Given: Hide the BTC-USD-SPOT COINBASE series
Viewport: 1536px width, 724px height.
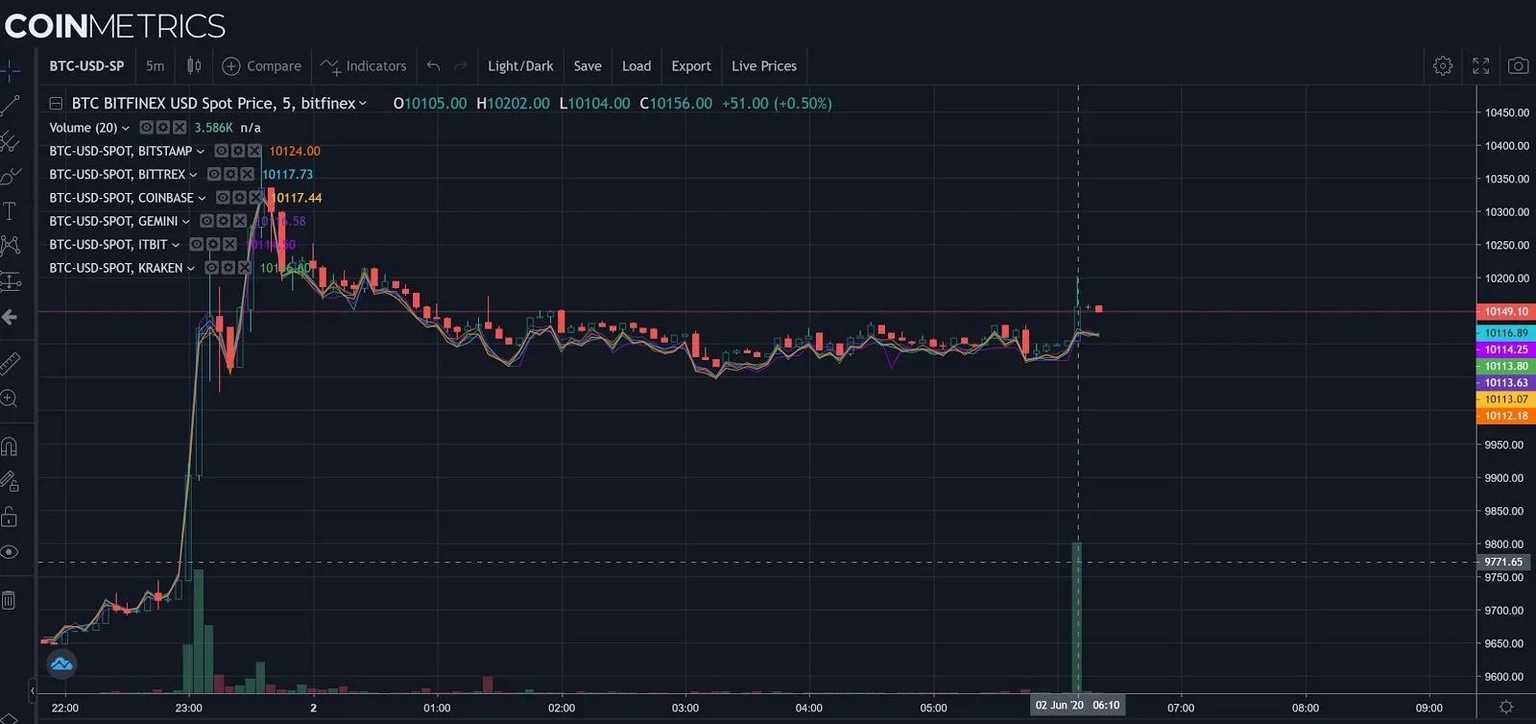Looking at the screenshot, I should pos(223,197).
